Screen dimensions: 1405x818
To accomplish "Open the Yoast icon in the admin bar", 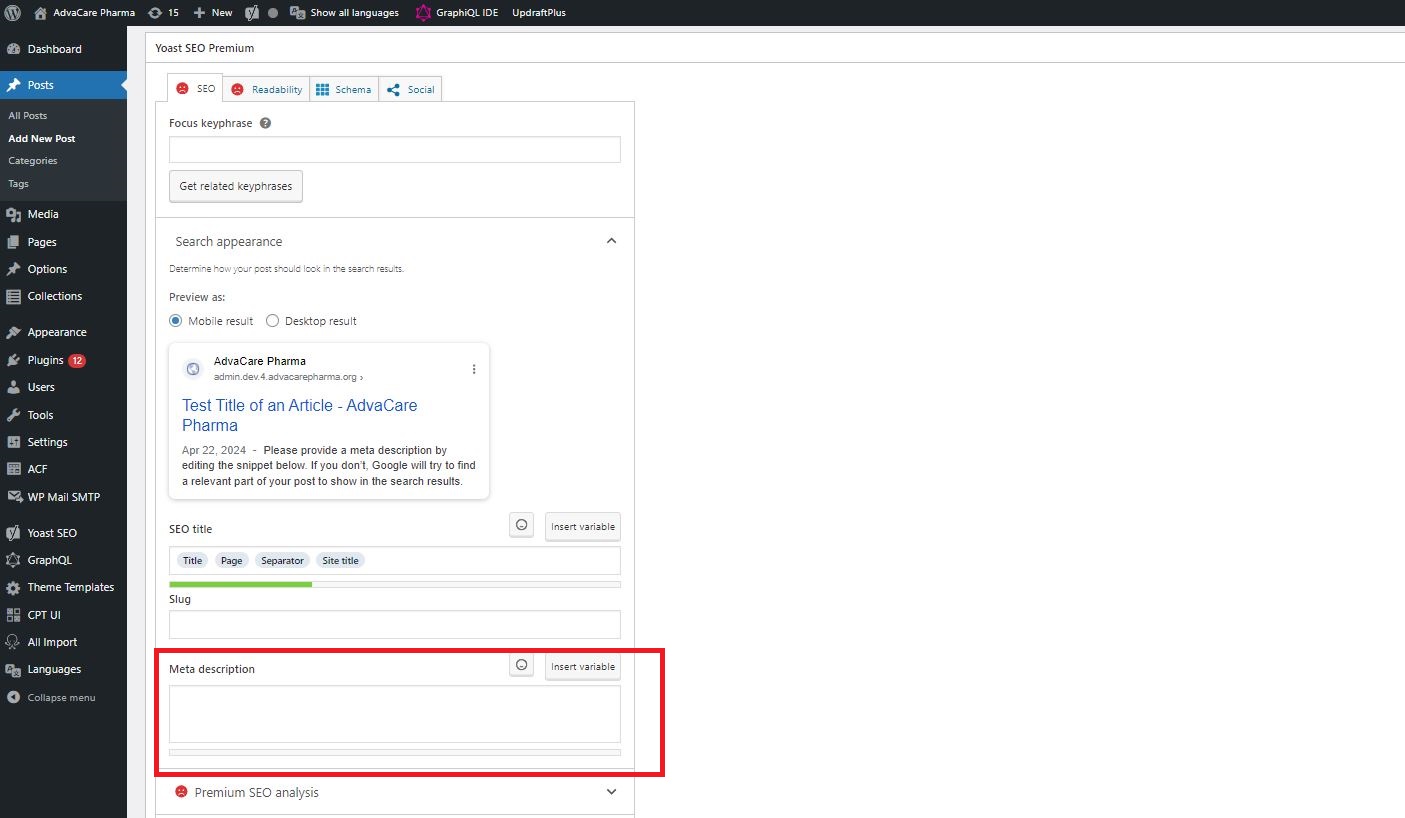I will [253, 13].
